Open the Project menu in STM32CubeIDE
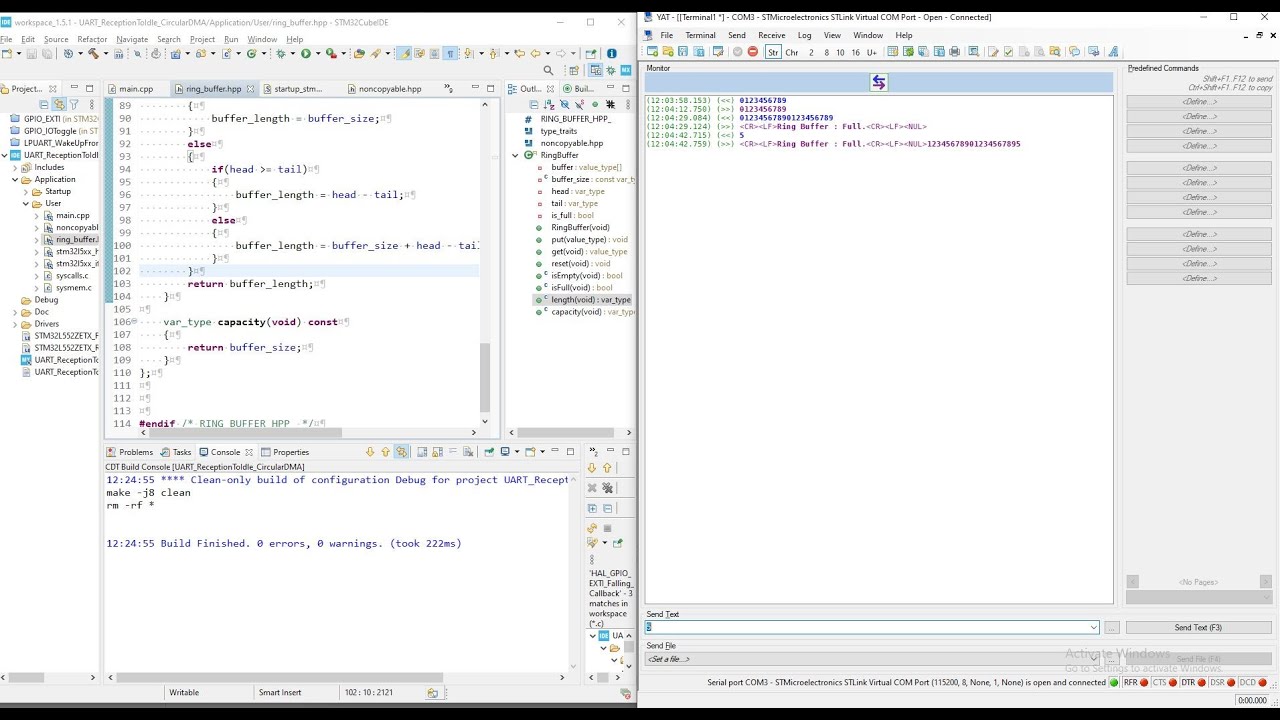The height and width of the screenshot is (720, 1280). point(202,39)
